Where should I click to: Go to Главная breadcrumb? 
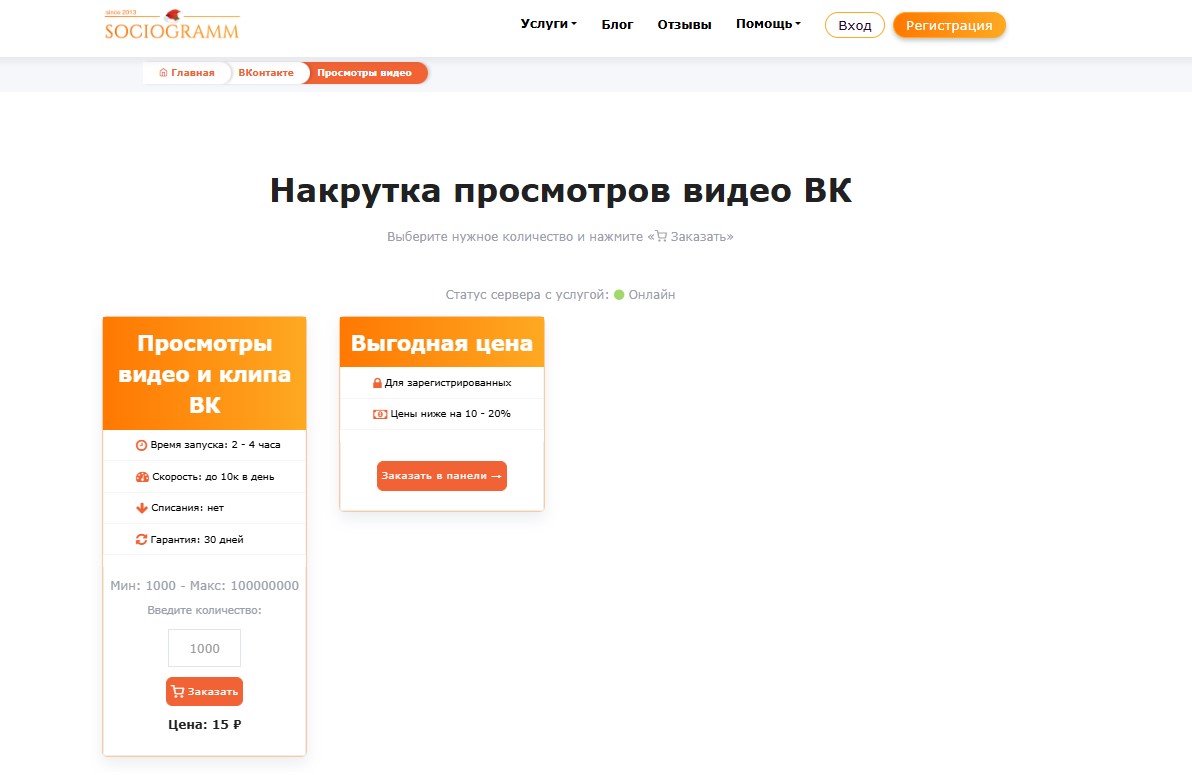click(186, 73)
